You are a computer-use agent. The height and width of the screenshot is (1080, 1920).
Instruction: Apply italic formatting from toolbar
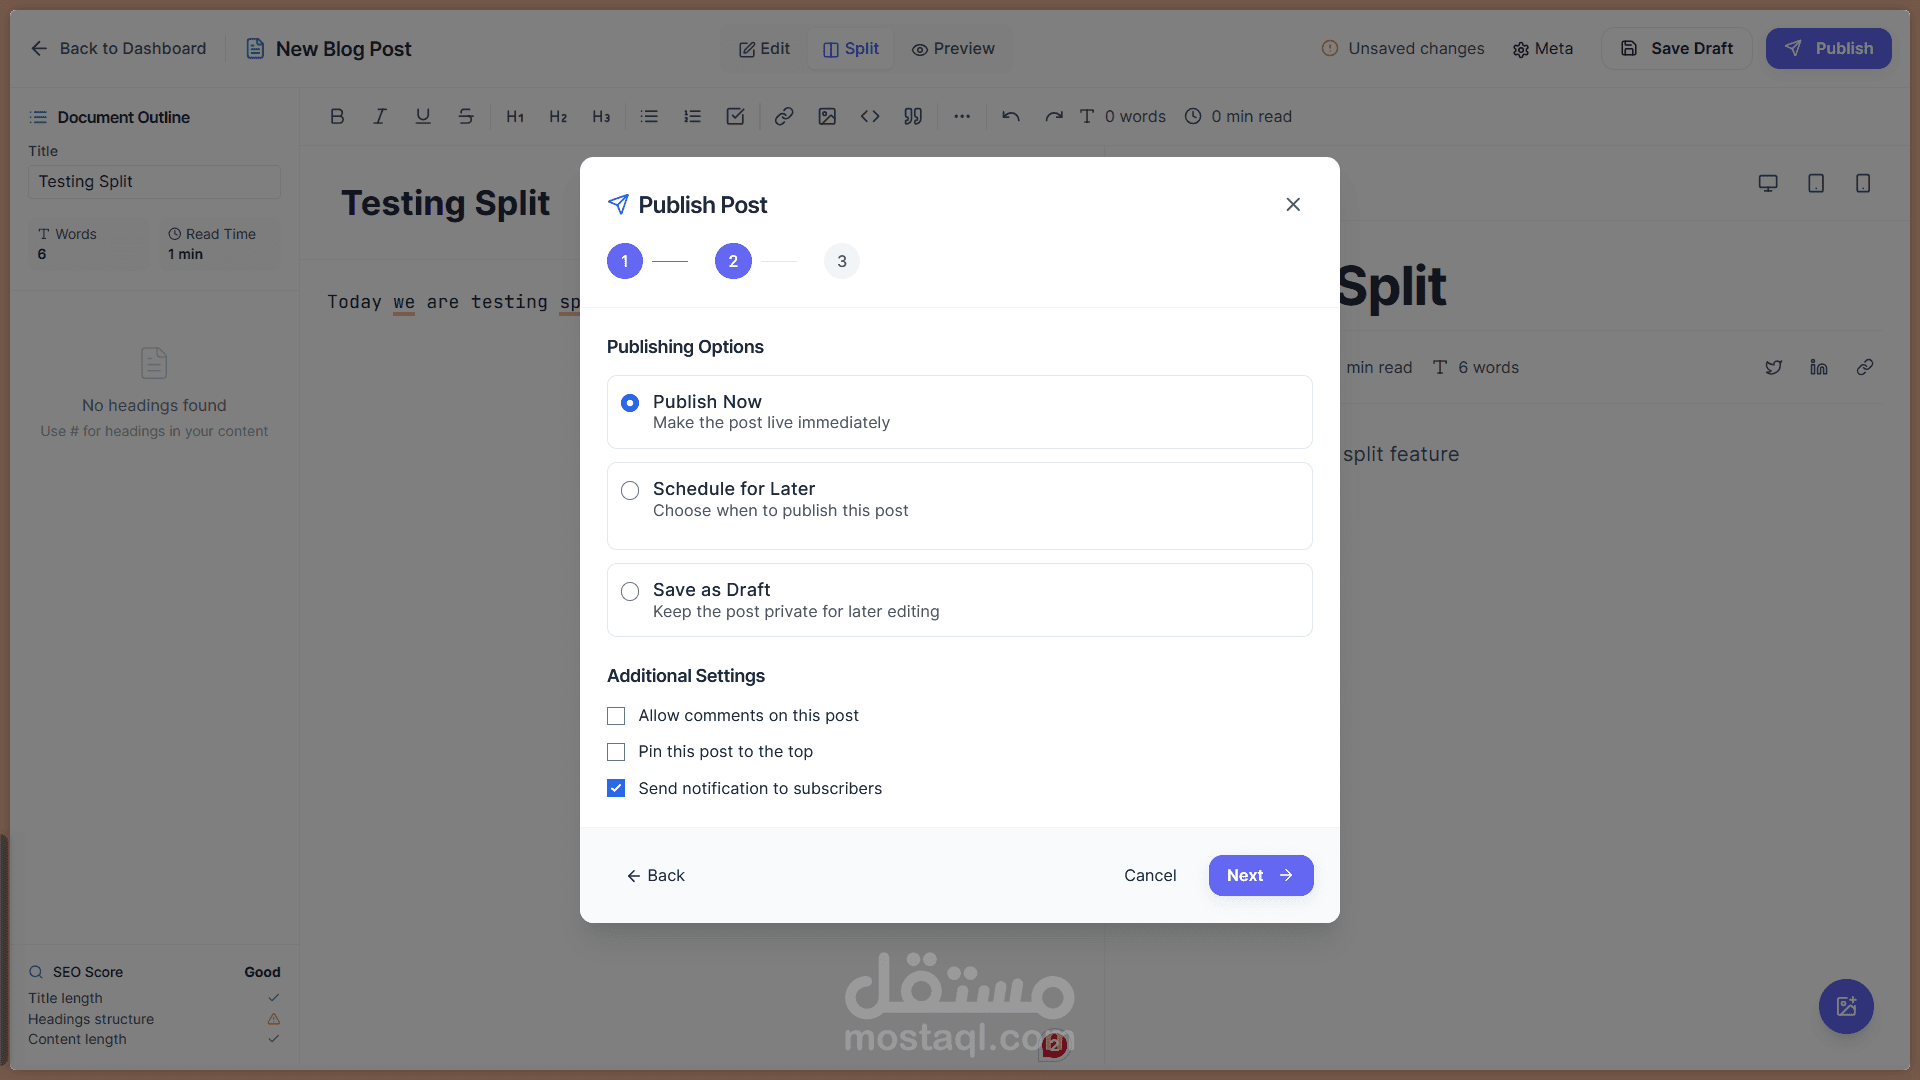tap(380, 116)
